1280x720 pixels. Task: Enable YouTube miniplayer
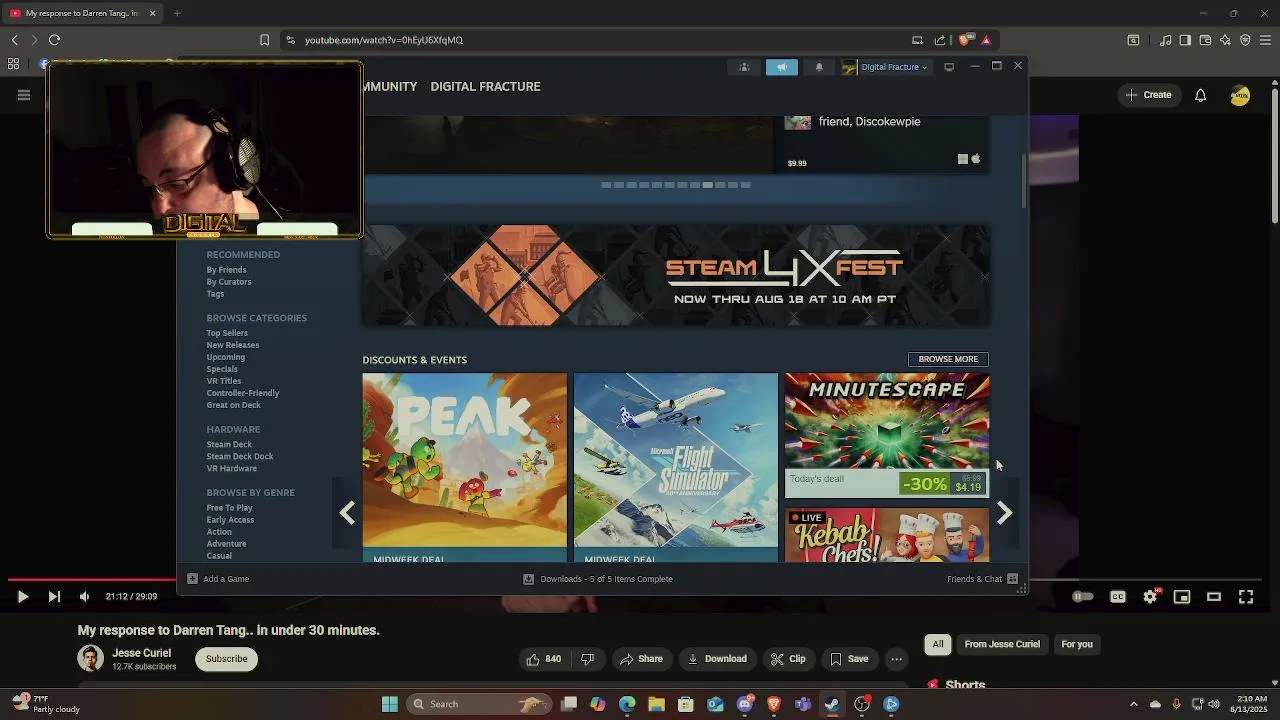coord(1182,597)
